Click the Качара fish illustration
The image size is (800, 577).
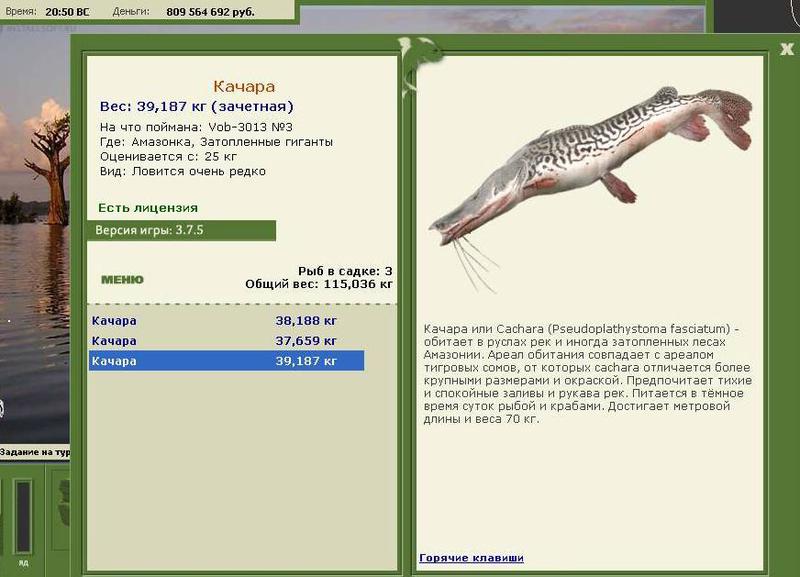tap(590, 188)
